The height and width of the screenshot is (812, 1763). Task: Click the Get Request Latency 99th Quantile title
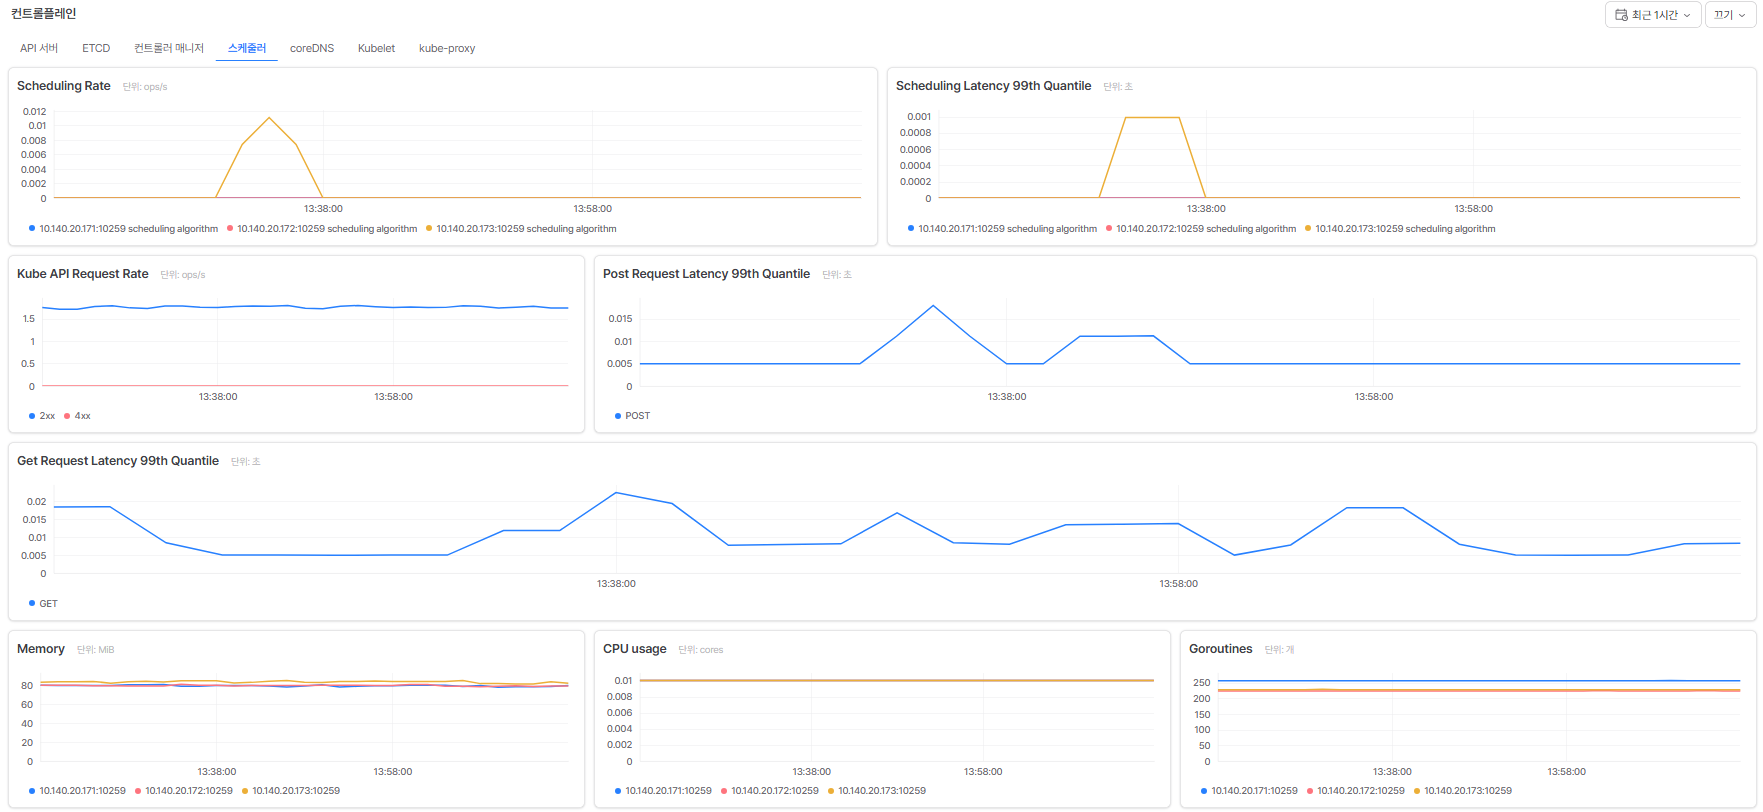tap(118, 461)
